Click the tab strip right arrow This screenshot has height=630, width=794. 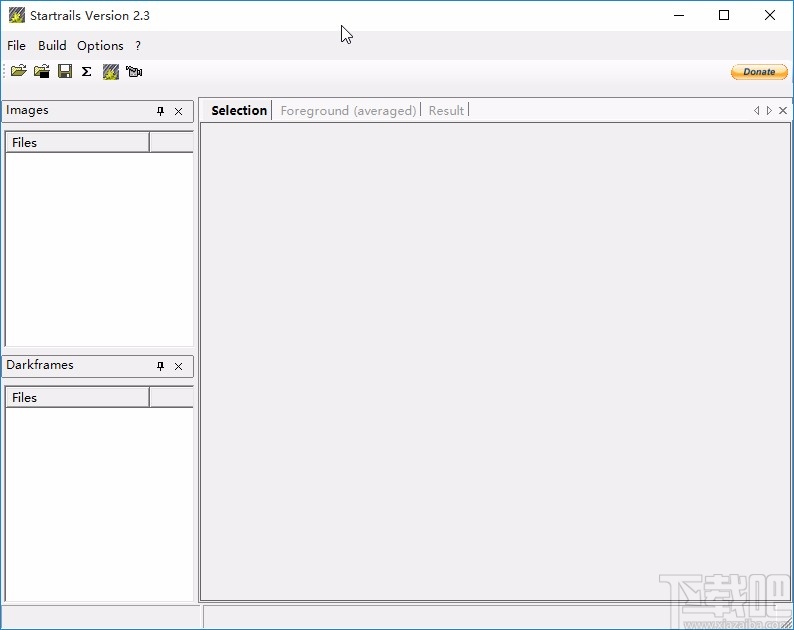769,110
